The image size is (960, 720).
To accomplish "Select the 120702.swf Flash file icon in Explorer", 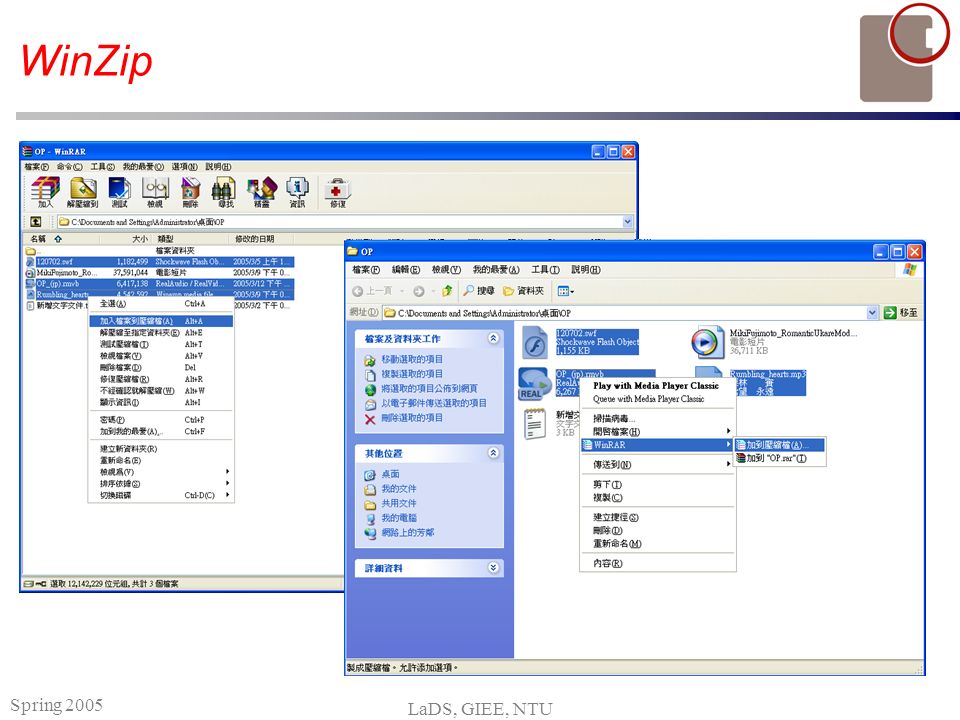I will pos(535,343).
